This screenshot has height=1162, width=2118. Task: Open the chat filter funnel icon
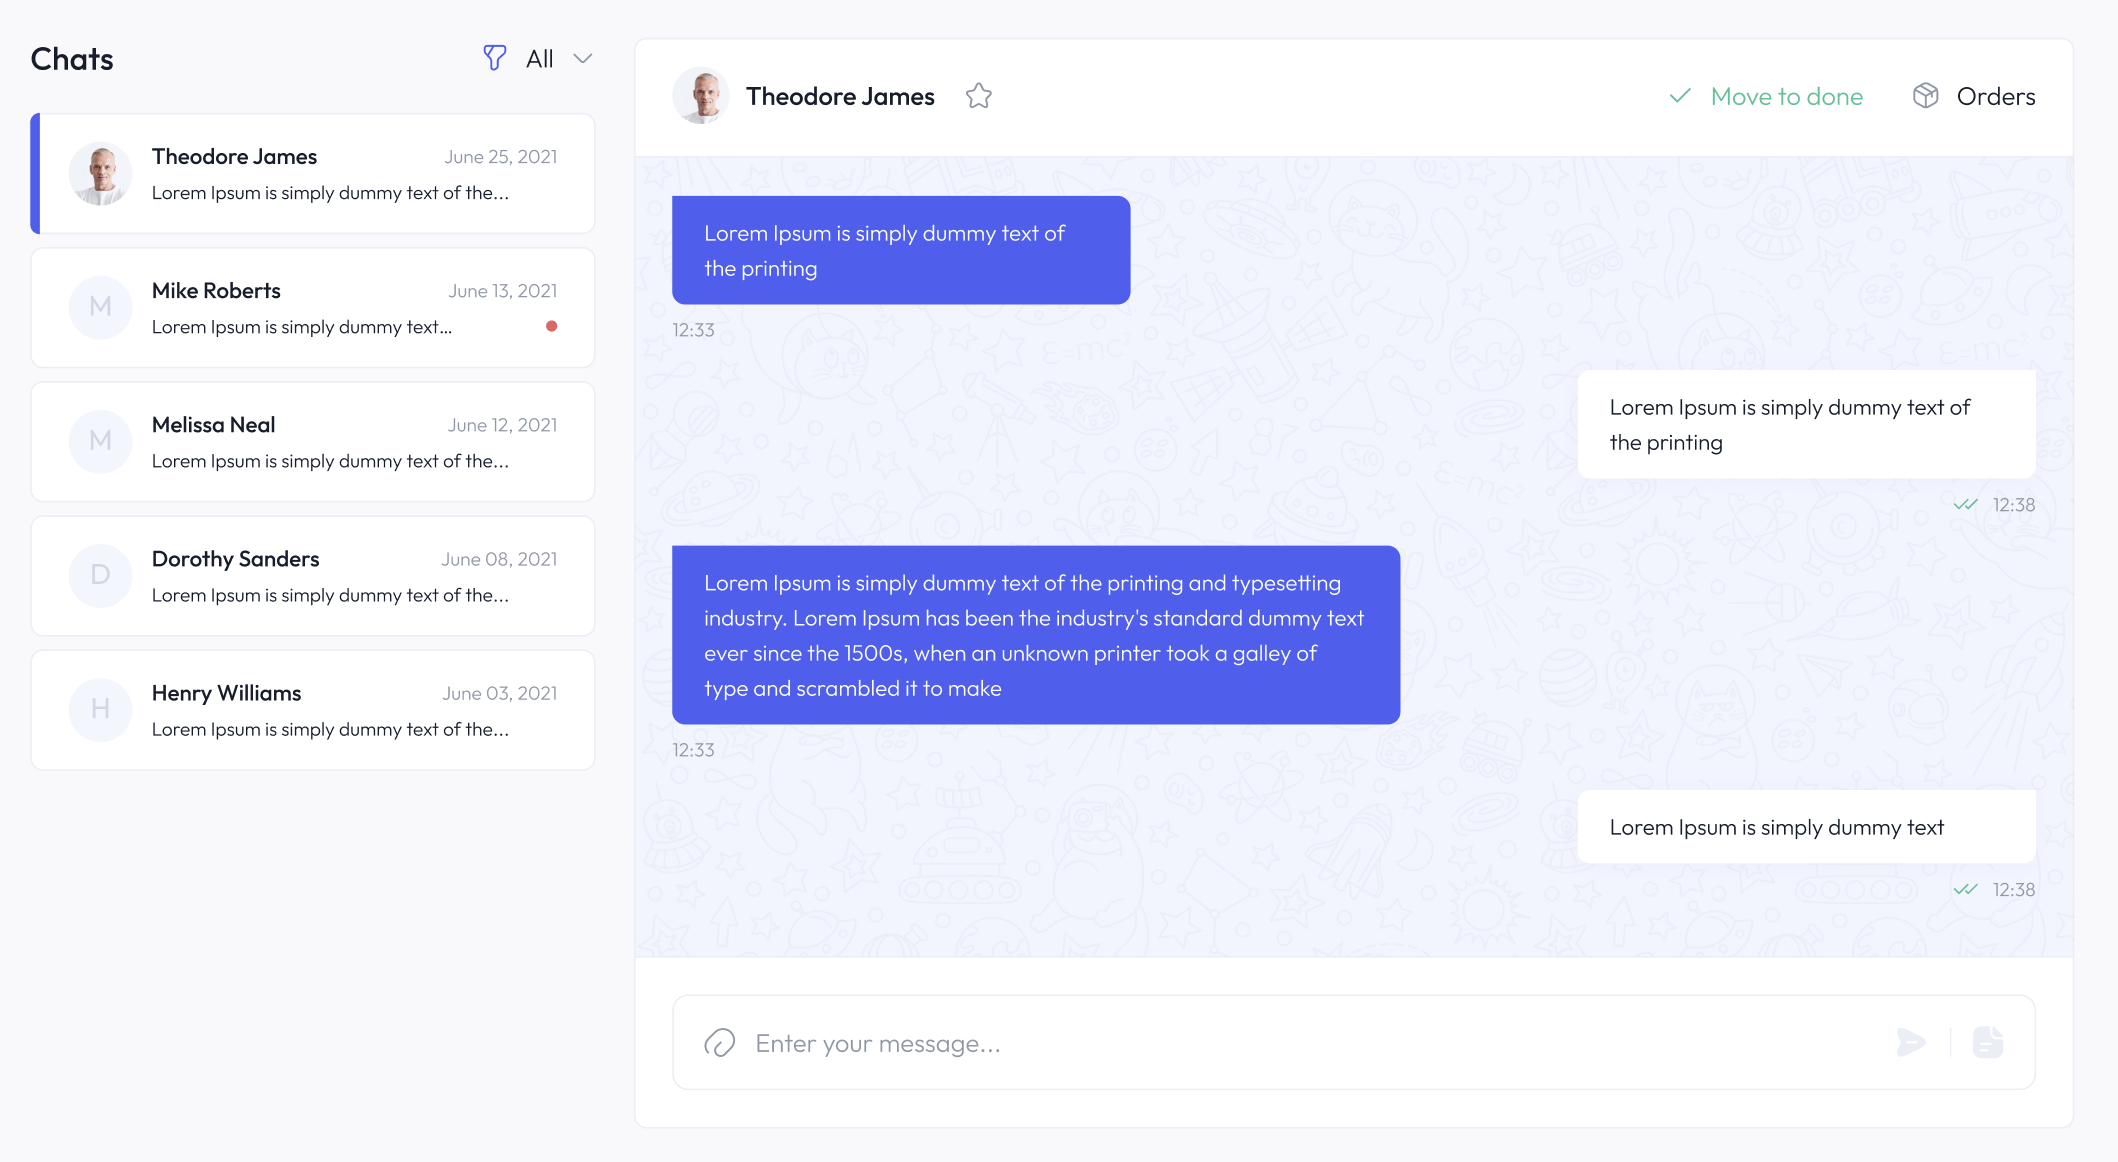click(x=494, y=58)
